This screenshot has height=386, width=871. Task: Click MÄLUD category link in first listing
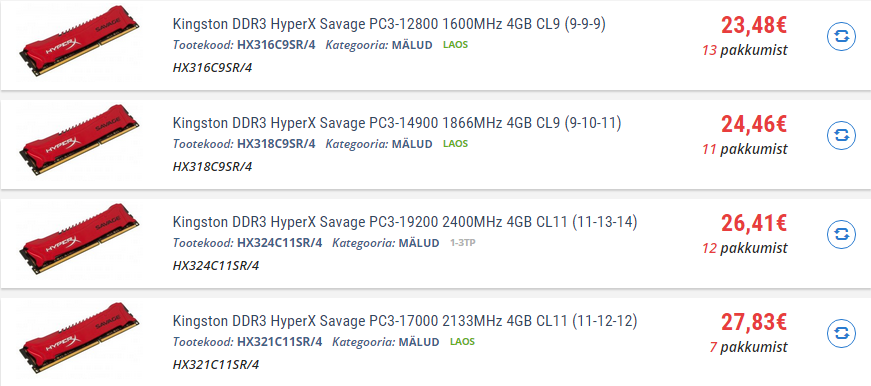pyautogui.click(x=412, y=45)
